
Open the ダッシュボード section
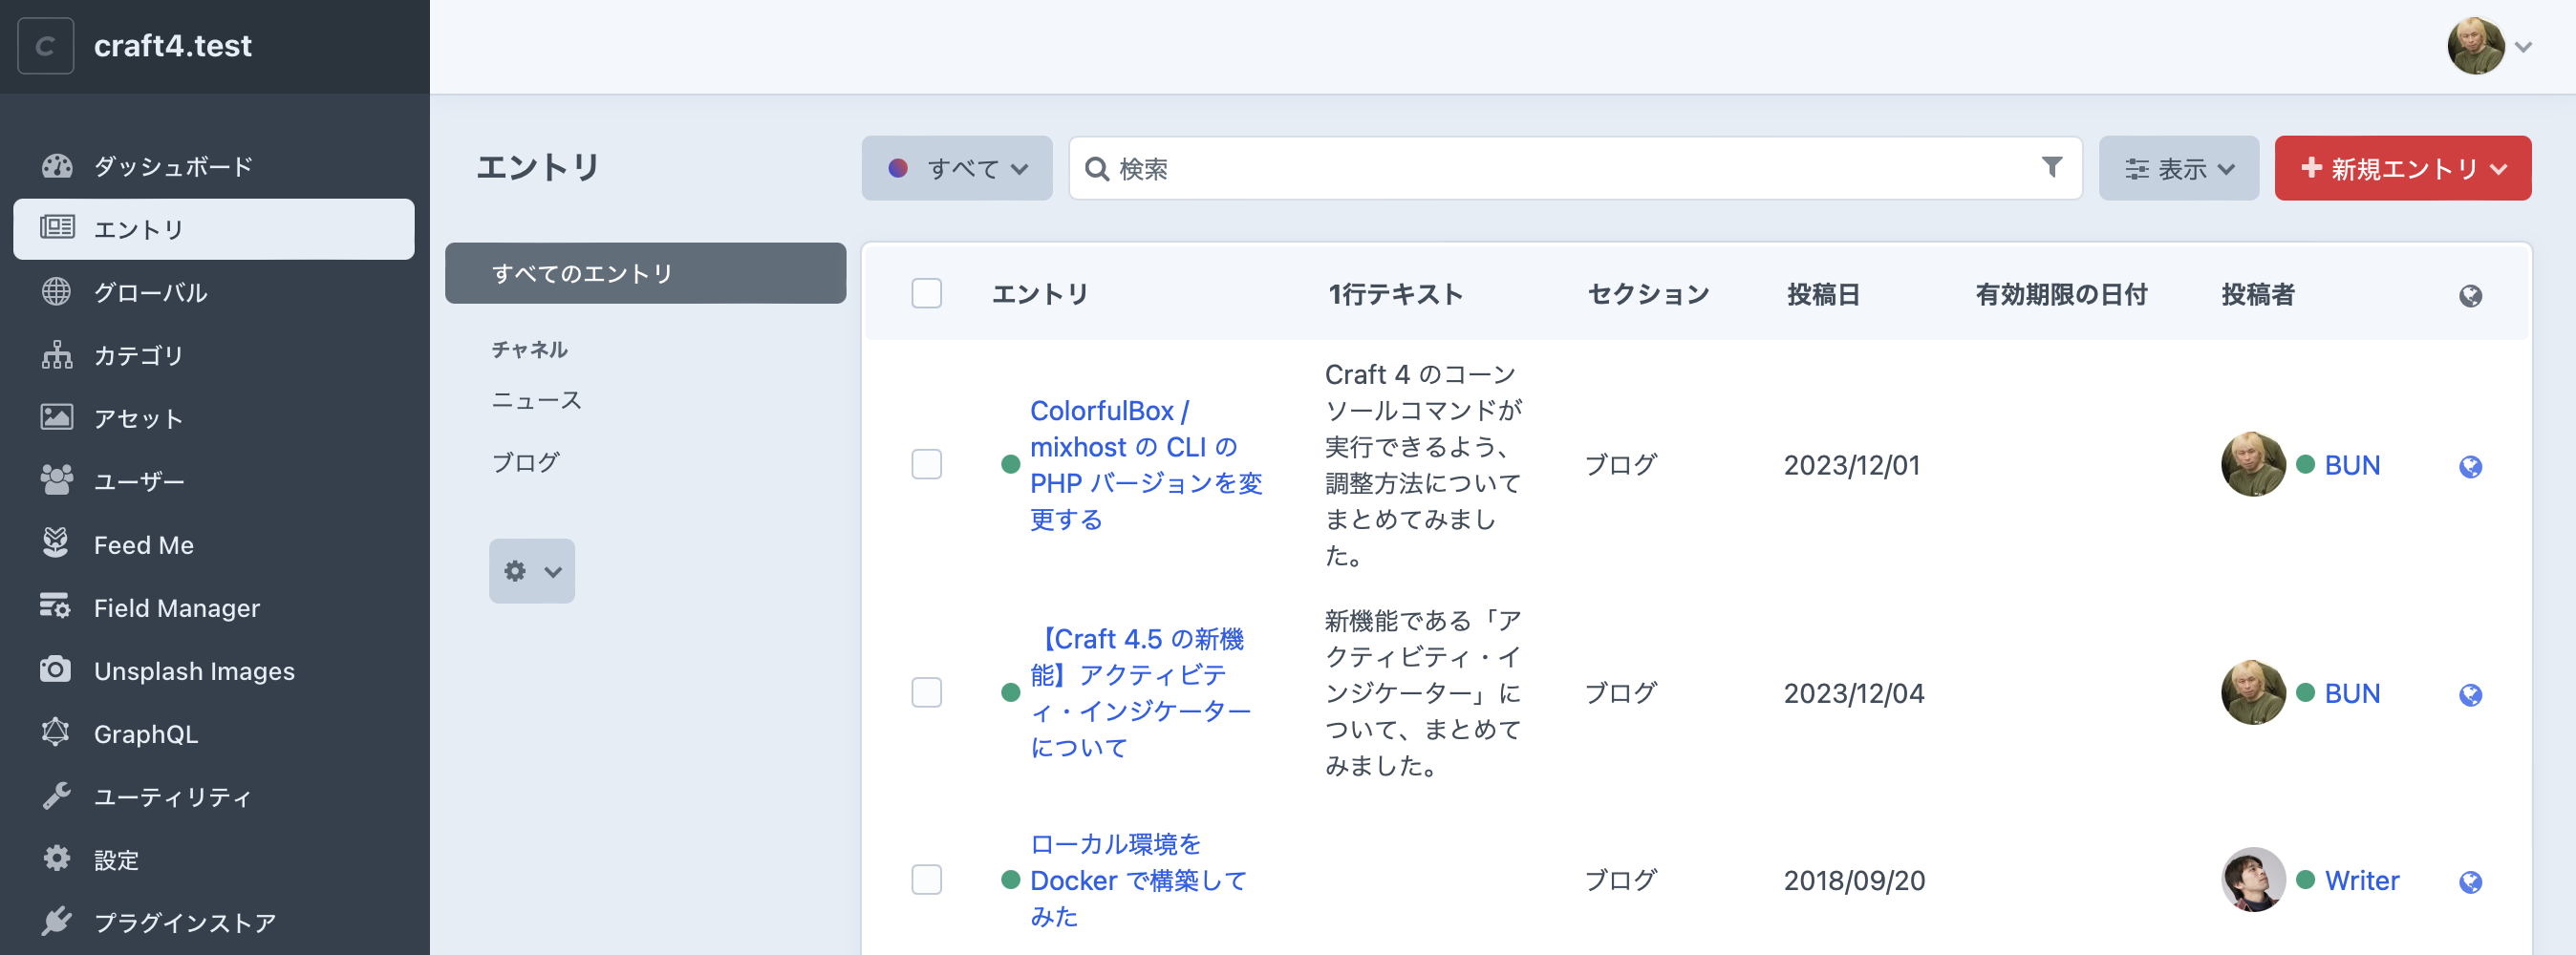click(x=173, y=166)
